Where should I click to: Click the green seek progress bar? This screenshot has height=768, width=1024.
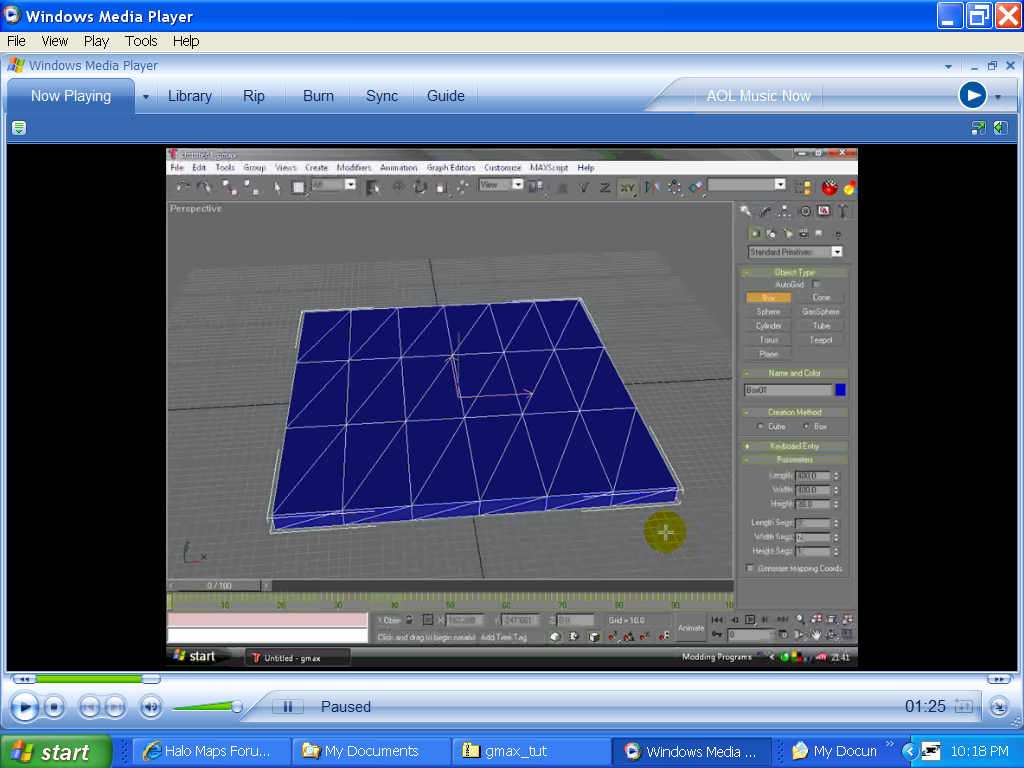tap(90, 679)
